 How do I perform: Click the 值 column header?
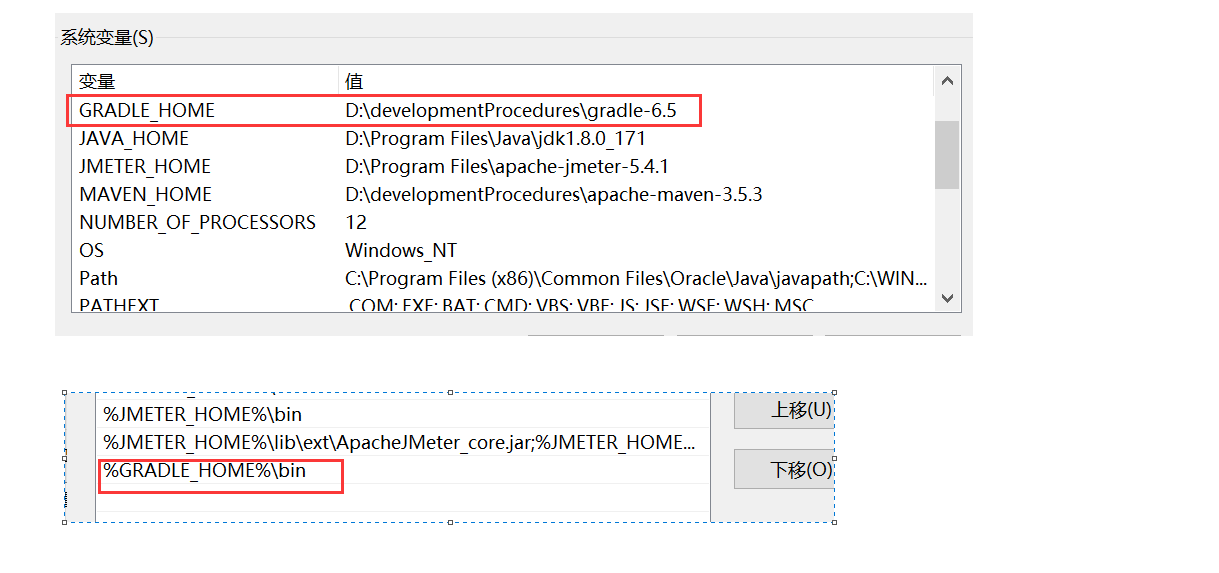(x=635, y=81)
